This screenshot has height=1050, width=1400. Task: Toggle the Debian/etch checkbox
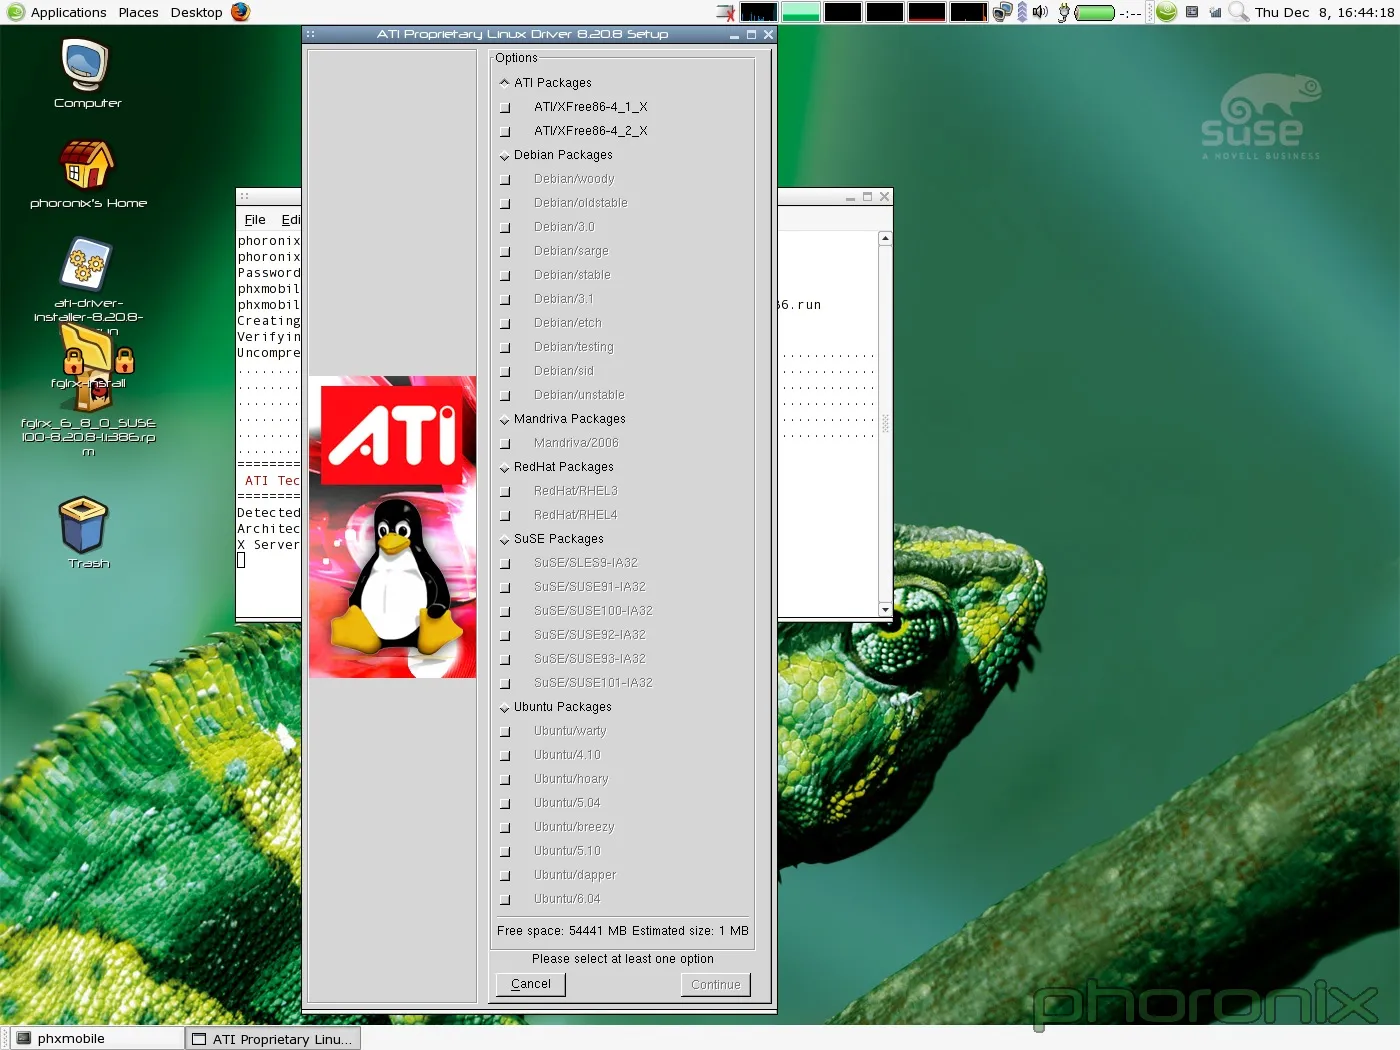point(505,323)
